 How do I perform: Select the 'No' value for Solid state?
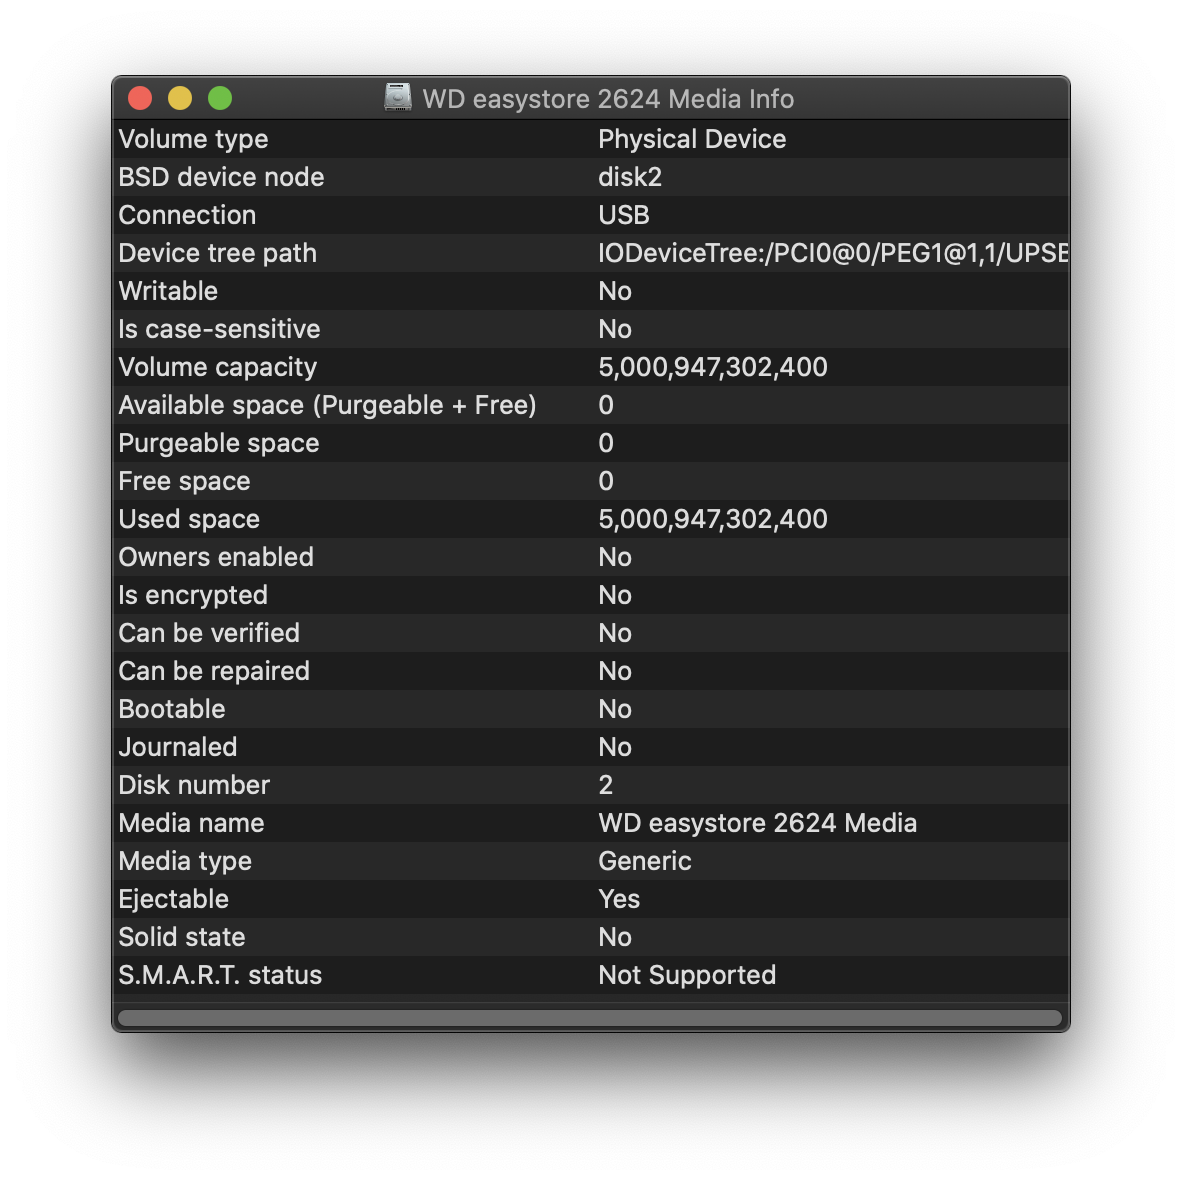tap(615, 937)
